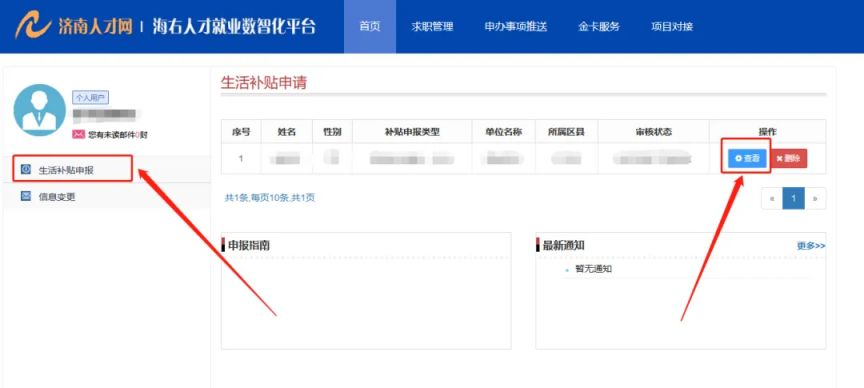864x388 pixels.
Task: Open the 申办事项推送 menu
Action: tap(516, 26)
